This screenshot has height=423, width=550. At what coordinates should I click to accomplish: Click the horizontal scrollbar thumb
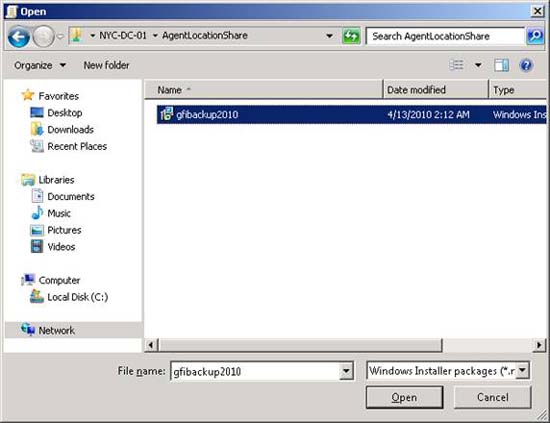[x=300, y=345]
